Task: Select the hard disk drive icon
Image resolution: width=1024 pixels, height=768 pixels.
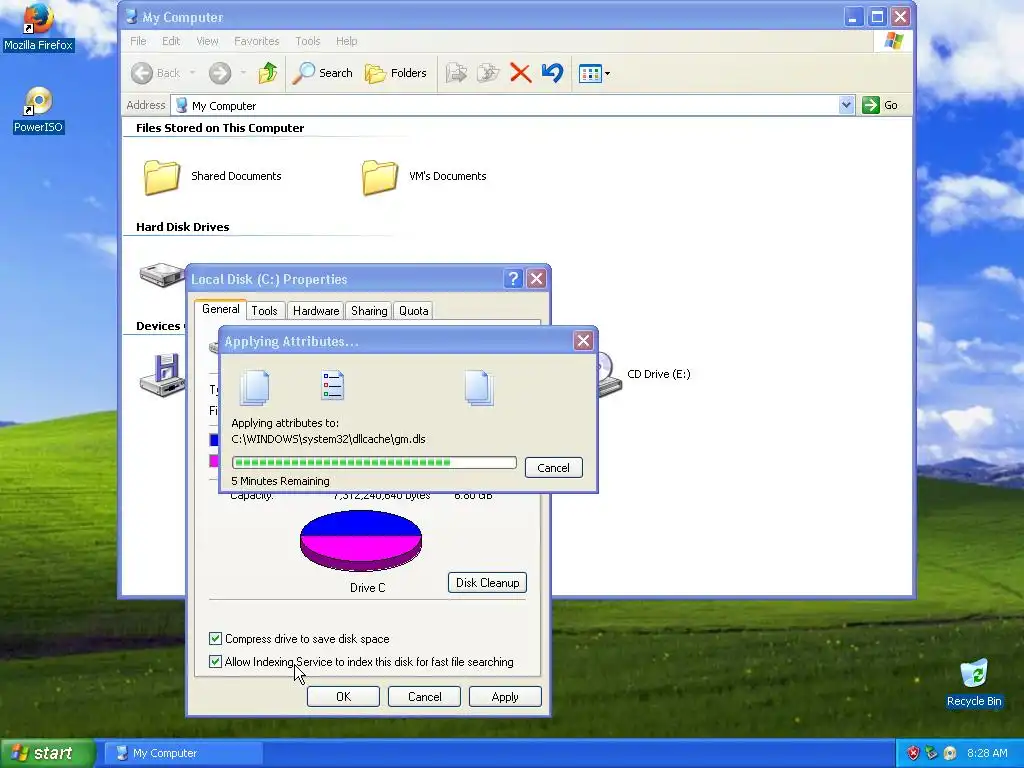Action: click(x=161, y=274)
